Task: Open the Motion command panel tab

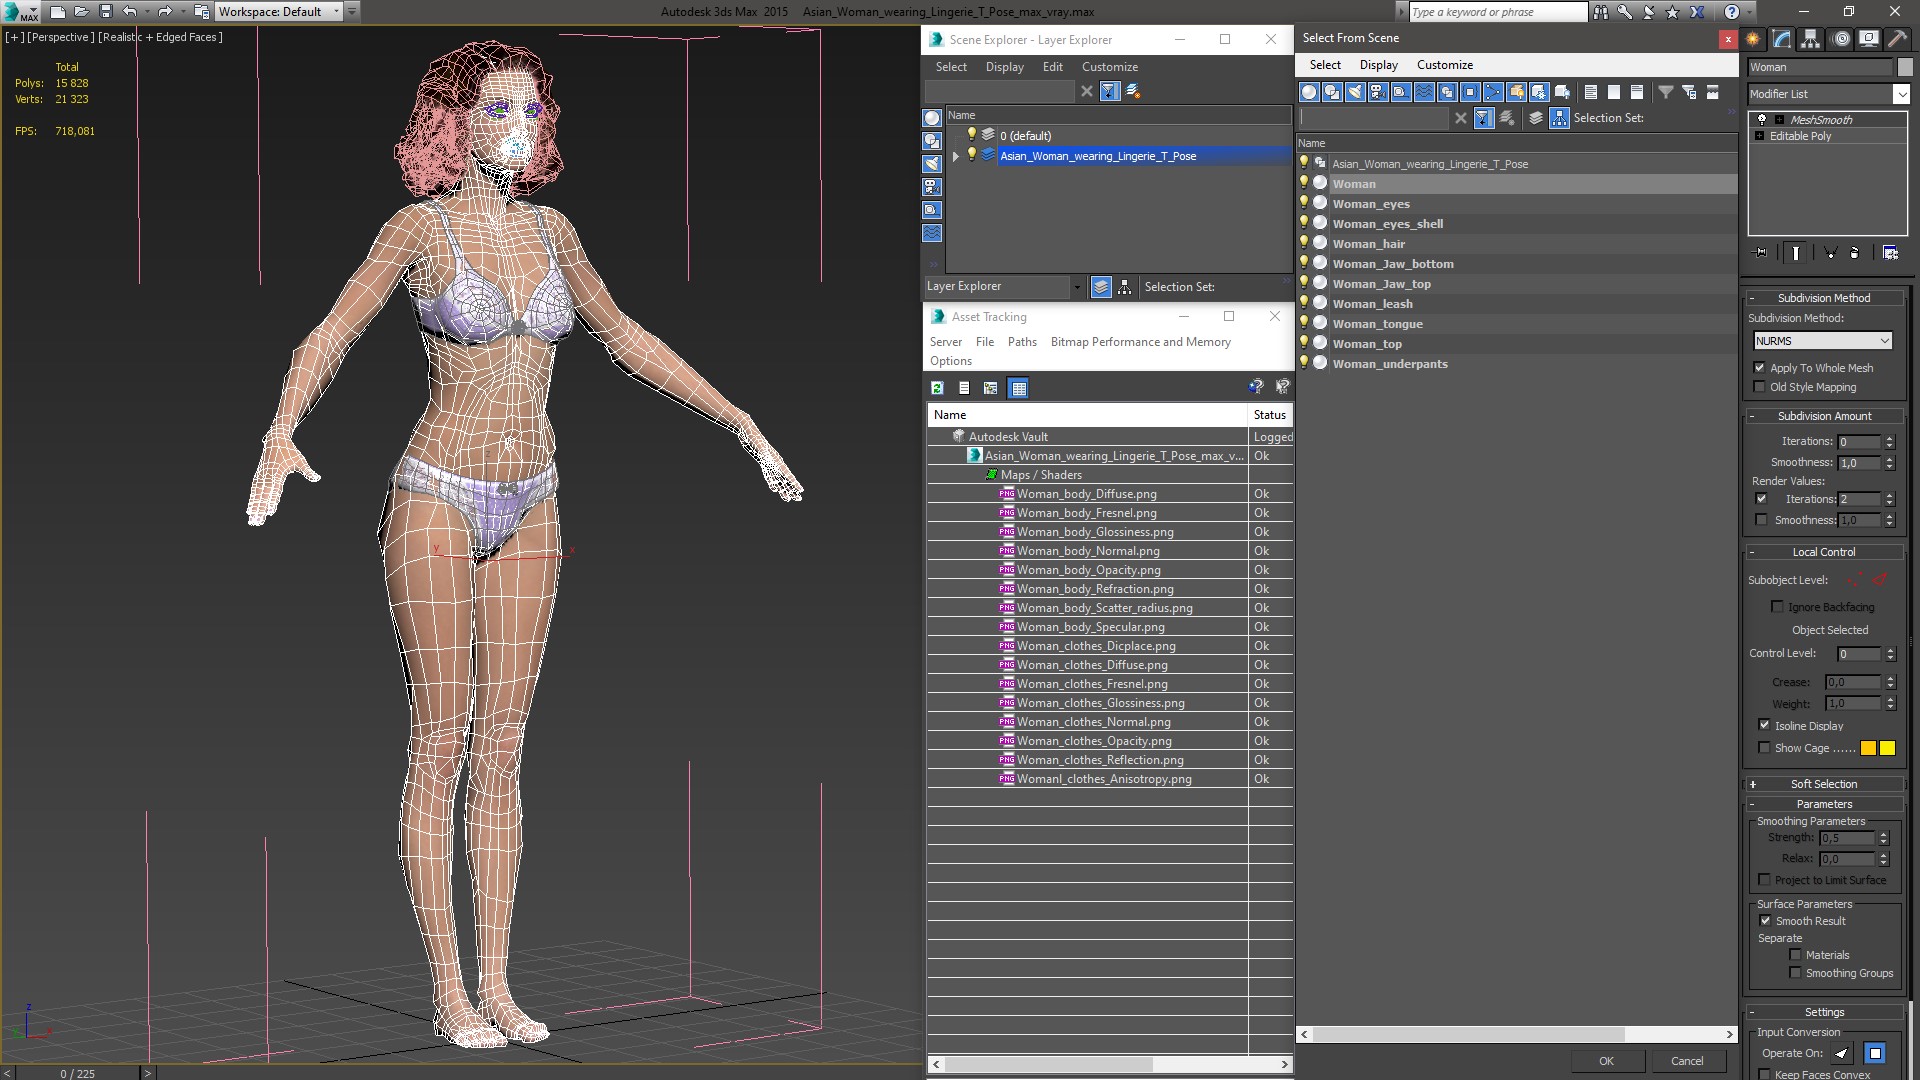Action: tap(1841, 39)
